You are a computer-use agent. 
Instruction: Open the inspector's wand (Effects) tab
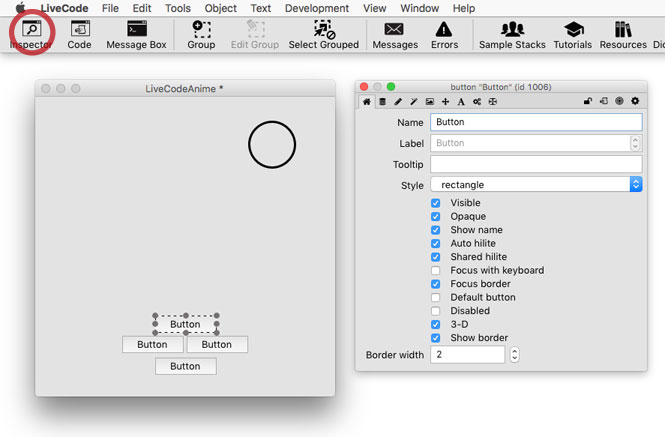tap(414, 101)
